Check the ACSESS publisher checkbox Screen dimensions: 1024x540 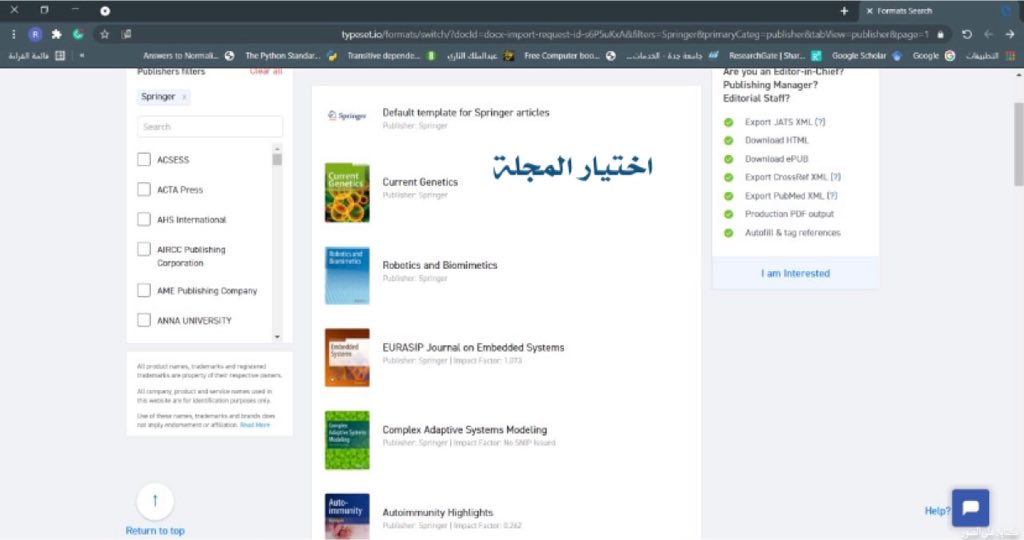coord(144,159)
